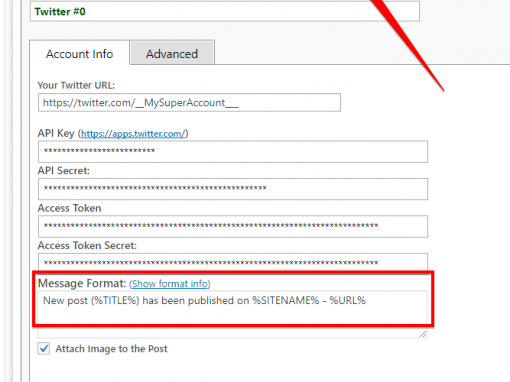Click the 'Message Format:' label
The height and width of the screenshot is (382, 510).
(82, 283)
